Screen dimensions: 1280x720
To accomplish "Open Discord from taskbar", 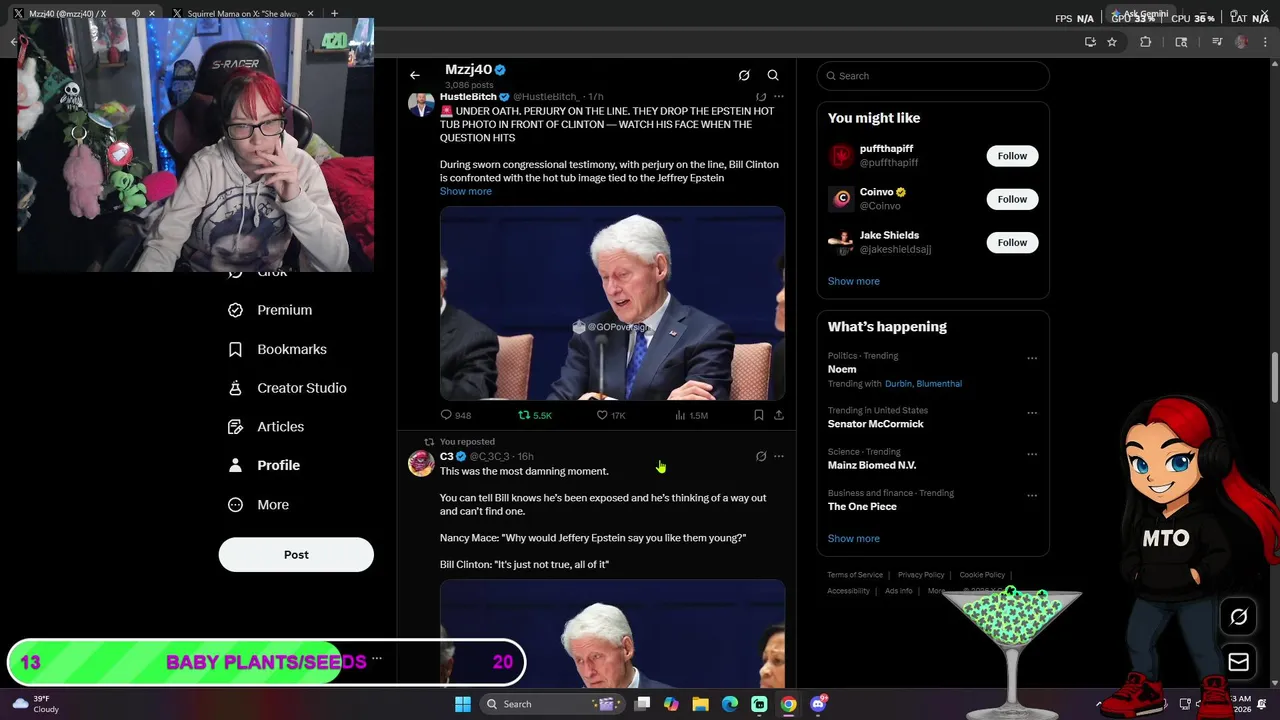I will pos(818,704).
